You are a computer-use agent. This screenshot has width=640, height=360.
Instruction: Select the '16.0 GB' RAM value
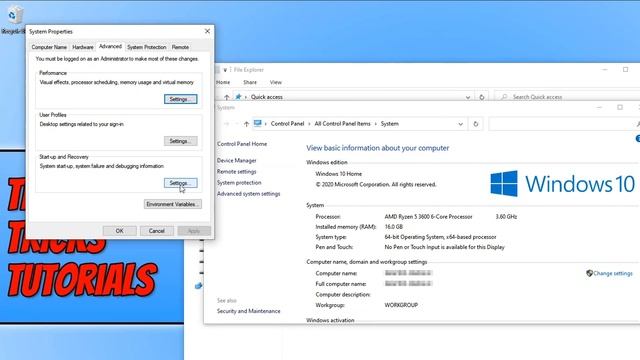[393, 227]
